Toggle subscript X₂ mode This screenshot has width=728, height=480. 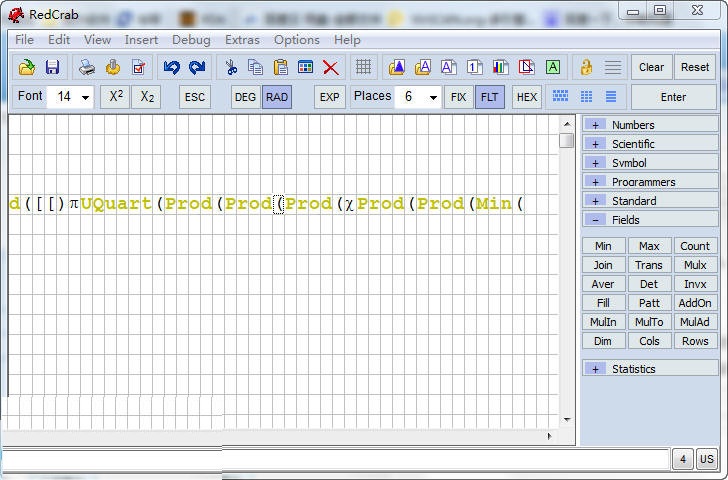click(147, 97)
